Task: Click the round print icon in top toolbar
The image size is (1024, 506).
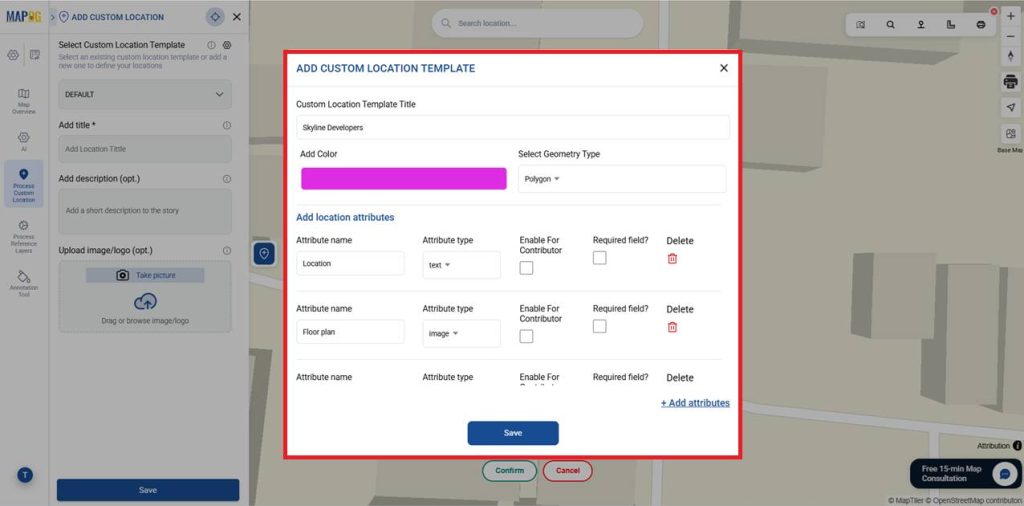Action: point(981,25)
